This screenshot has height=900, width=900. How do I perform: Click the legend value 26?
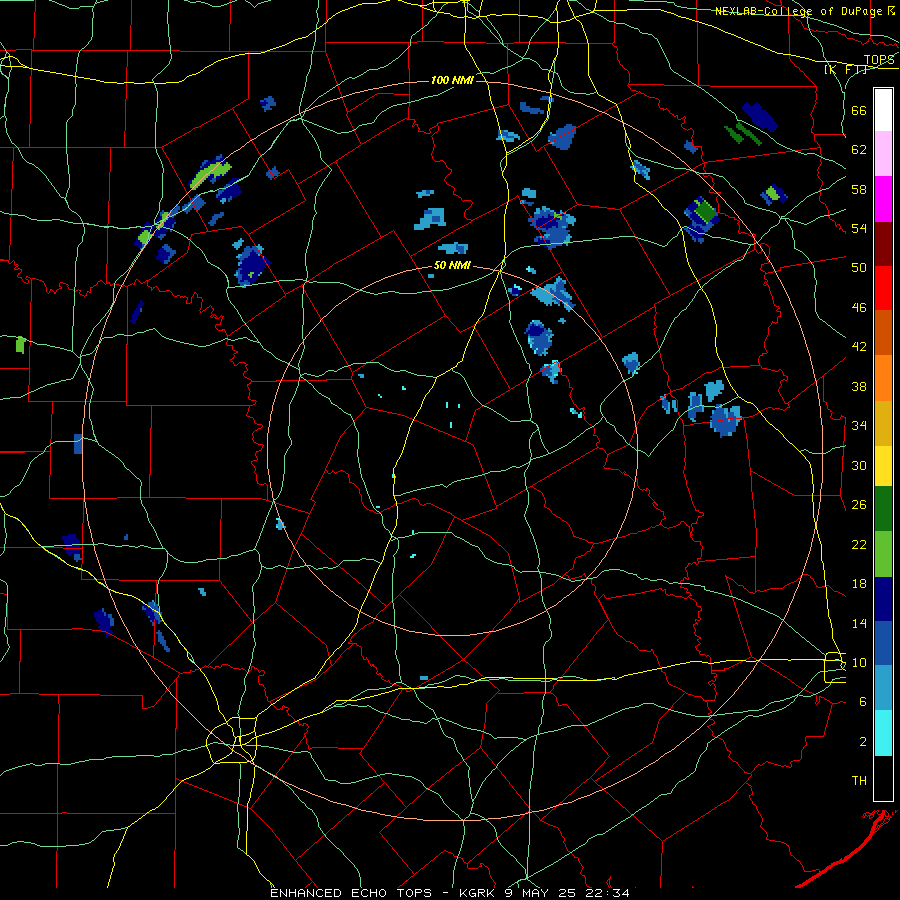(x=859, y=505)
